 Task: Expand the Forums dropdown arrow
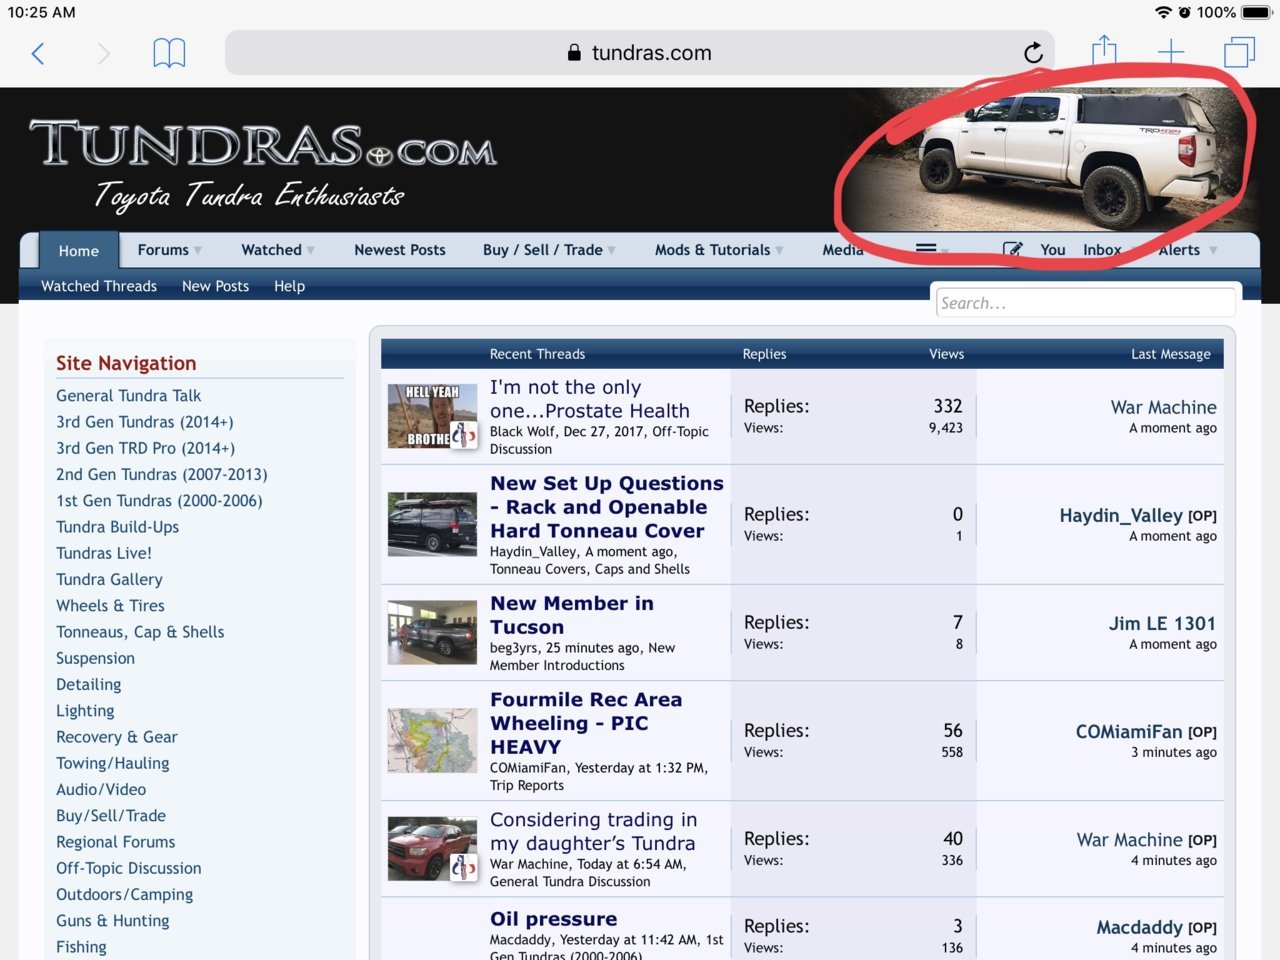(x=198, y=251)
